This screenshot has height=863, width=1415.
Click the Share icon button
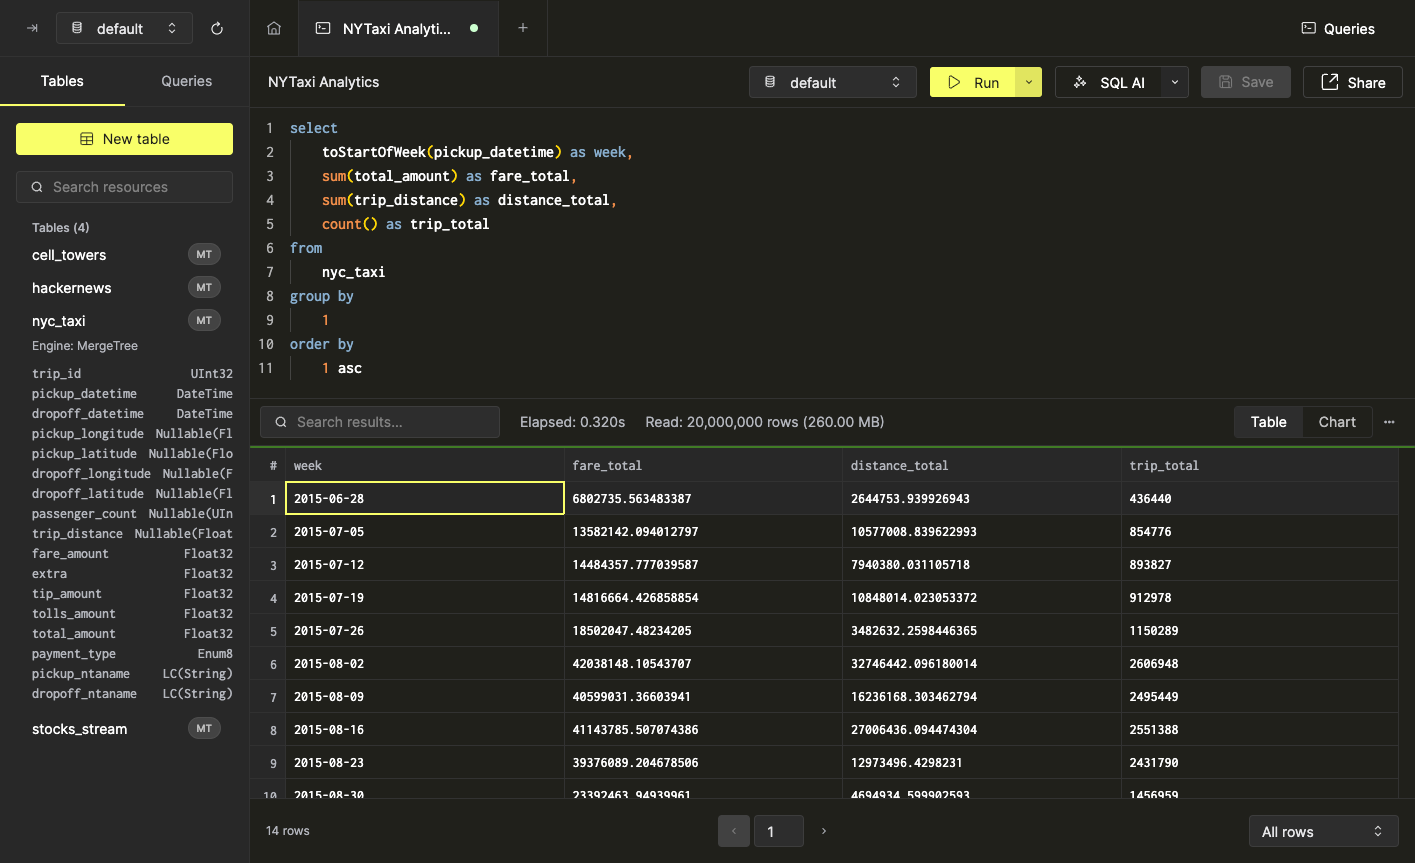pyautogui.click(x=1352, y=82)
